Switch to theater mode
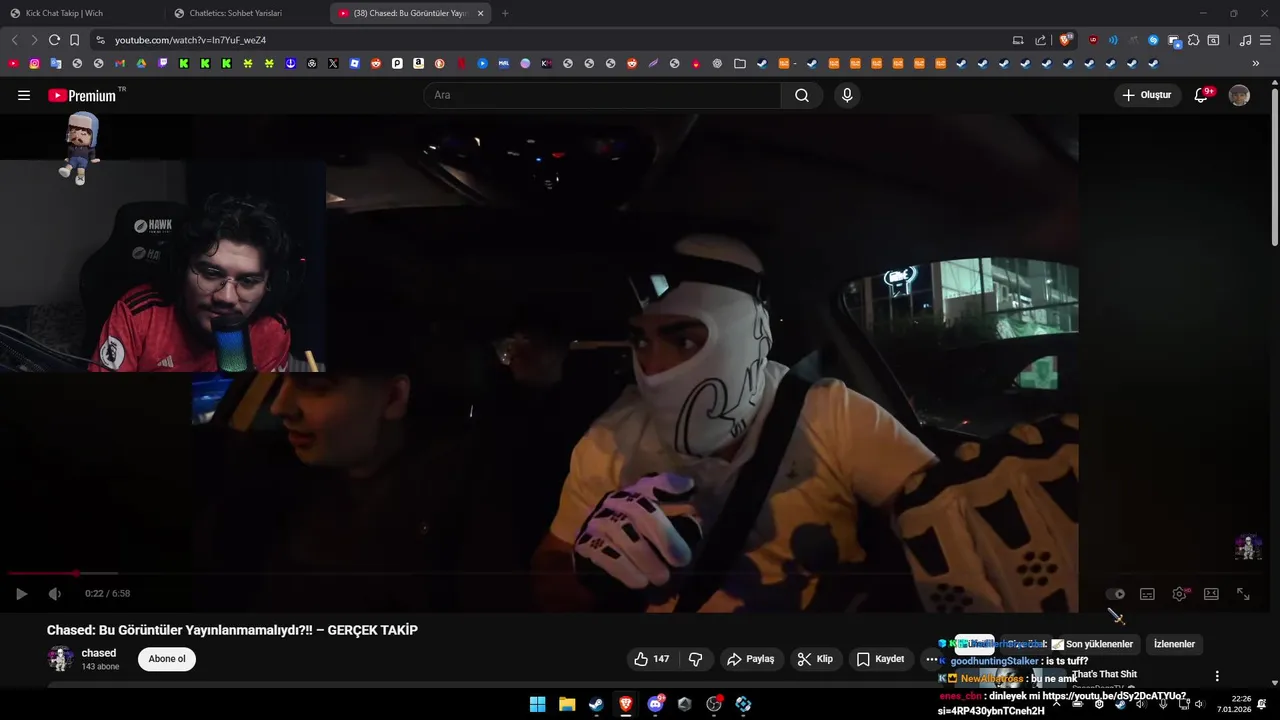The width and height of the screenshot is (1280, 720). coord(1211,594)
